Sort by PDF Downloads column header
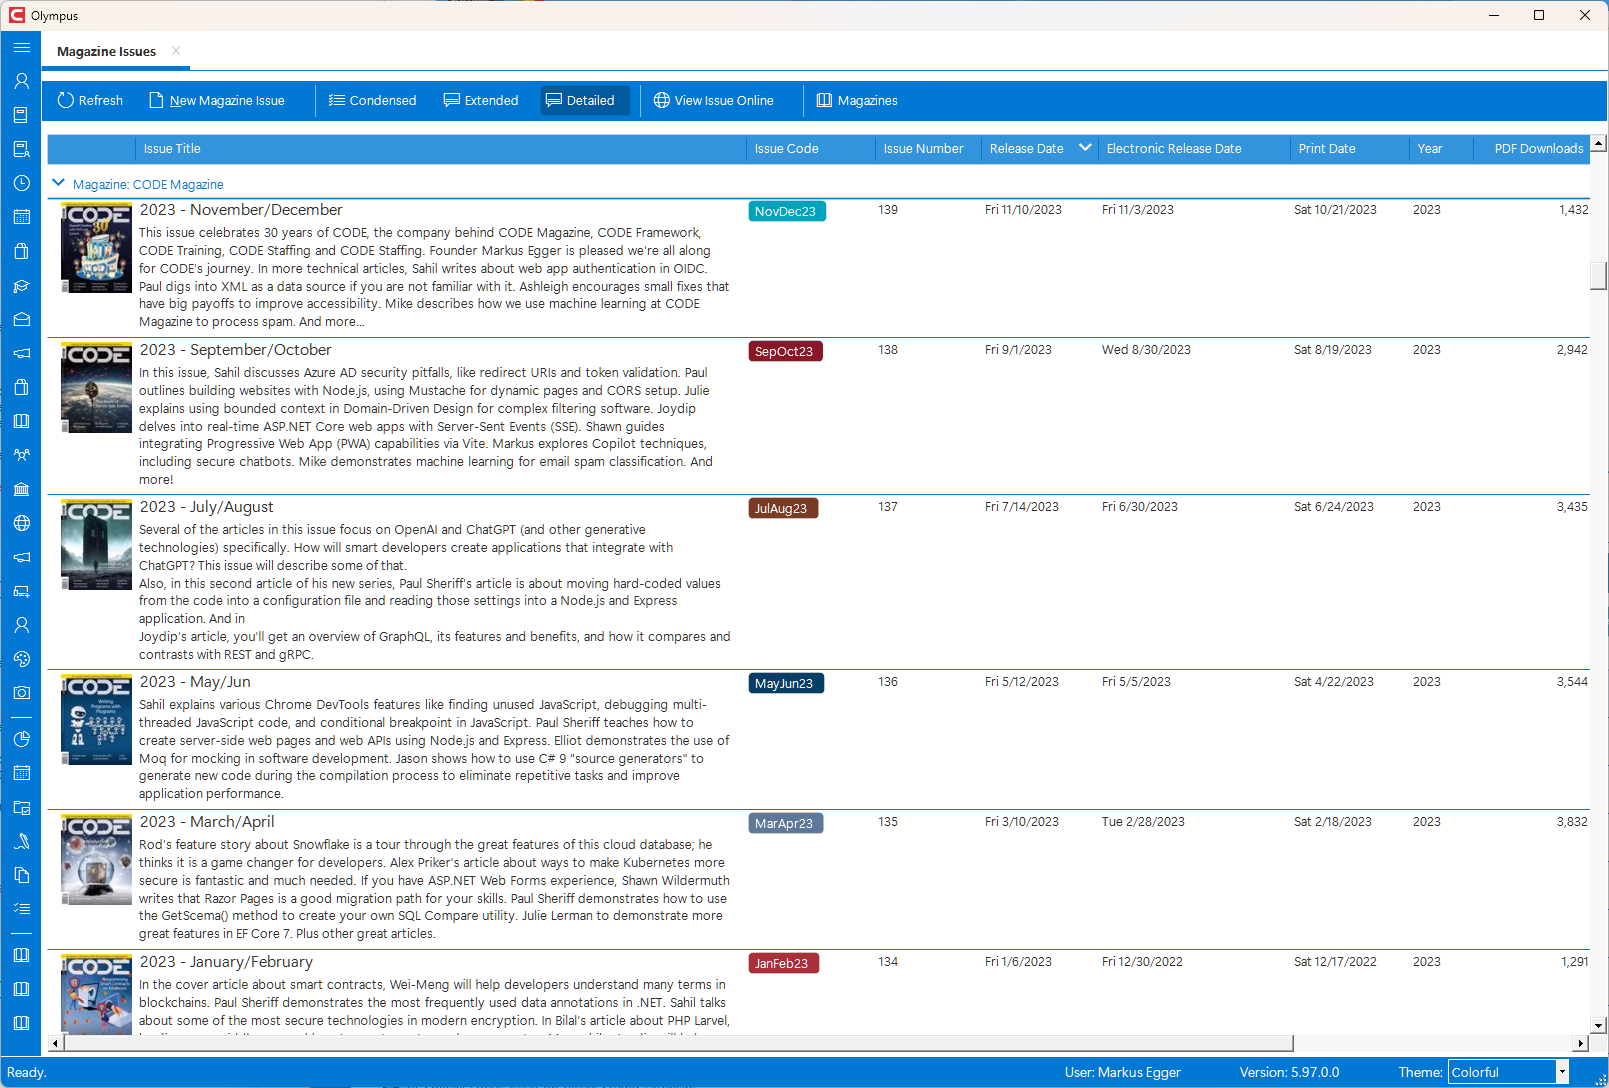Screen dimensions: 1609x1088 click(x=1531, y=149)
